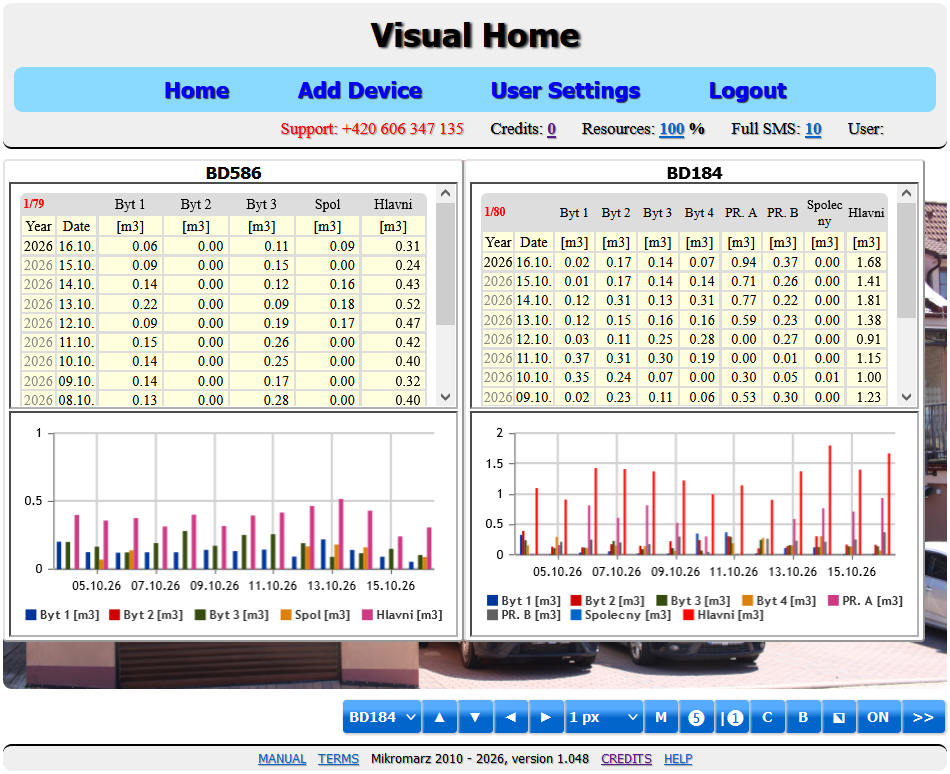
Task: Click the up arrow button in bottom toolbar
Action: 440,717
